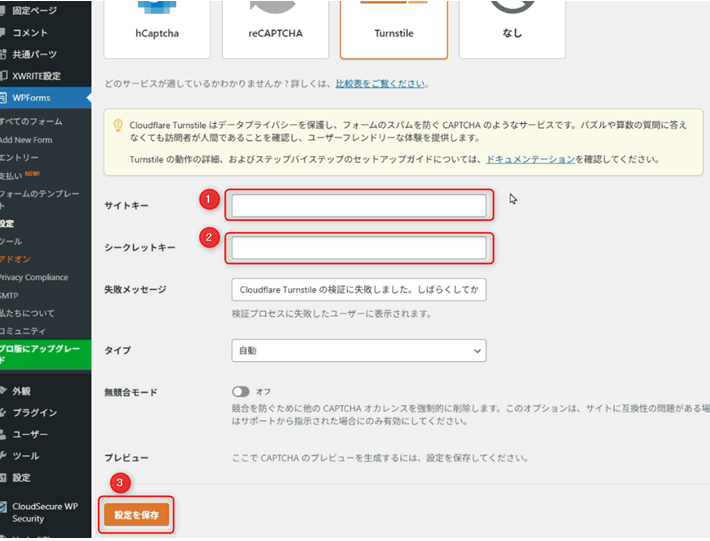Open コミュニティ submenu item
The width and height of the screenshot is (710, 541).
(x=23, y=331)
